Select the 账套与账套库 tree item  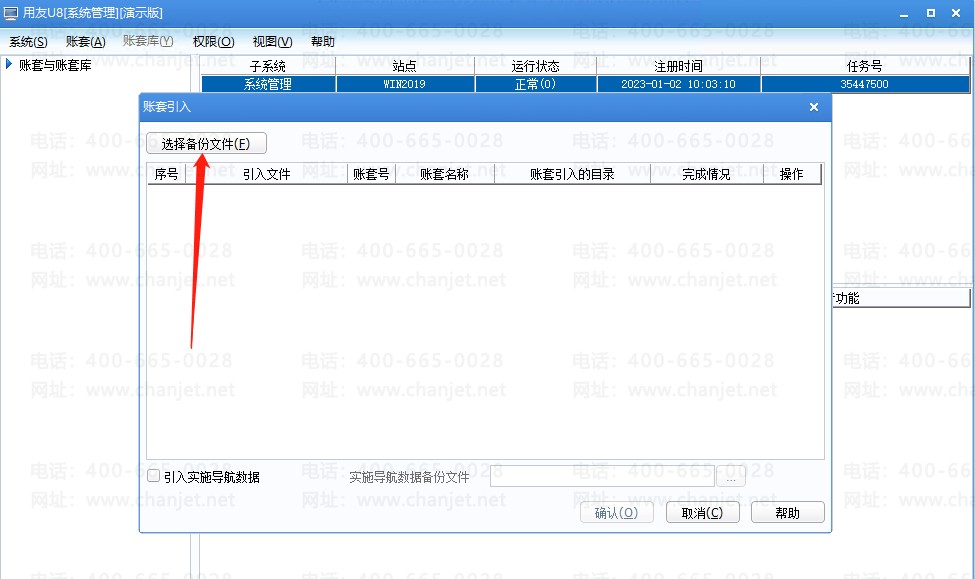(55, 65)
